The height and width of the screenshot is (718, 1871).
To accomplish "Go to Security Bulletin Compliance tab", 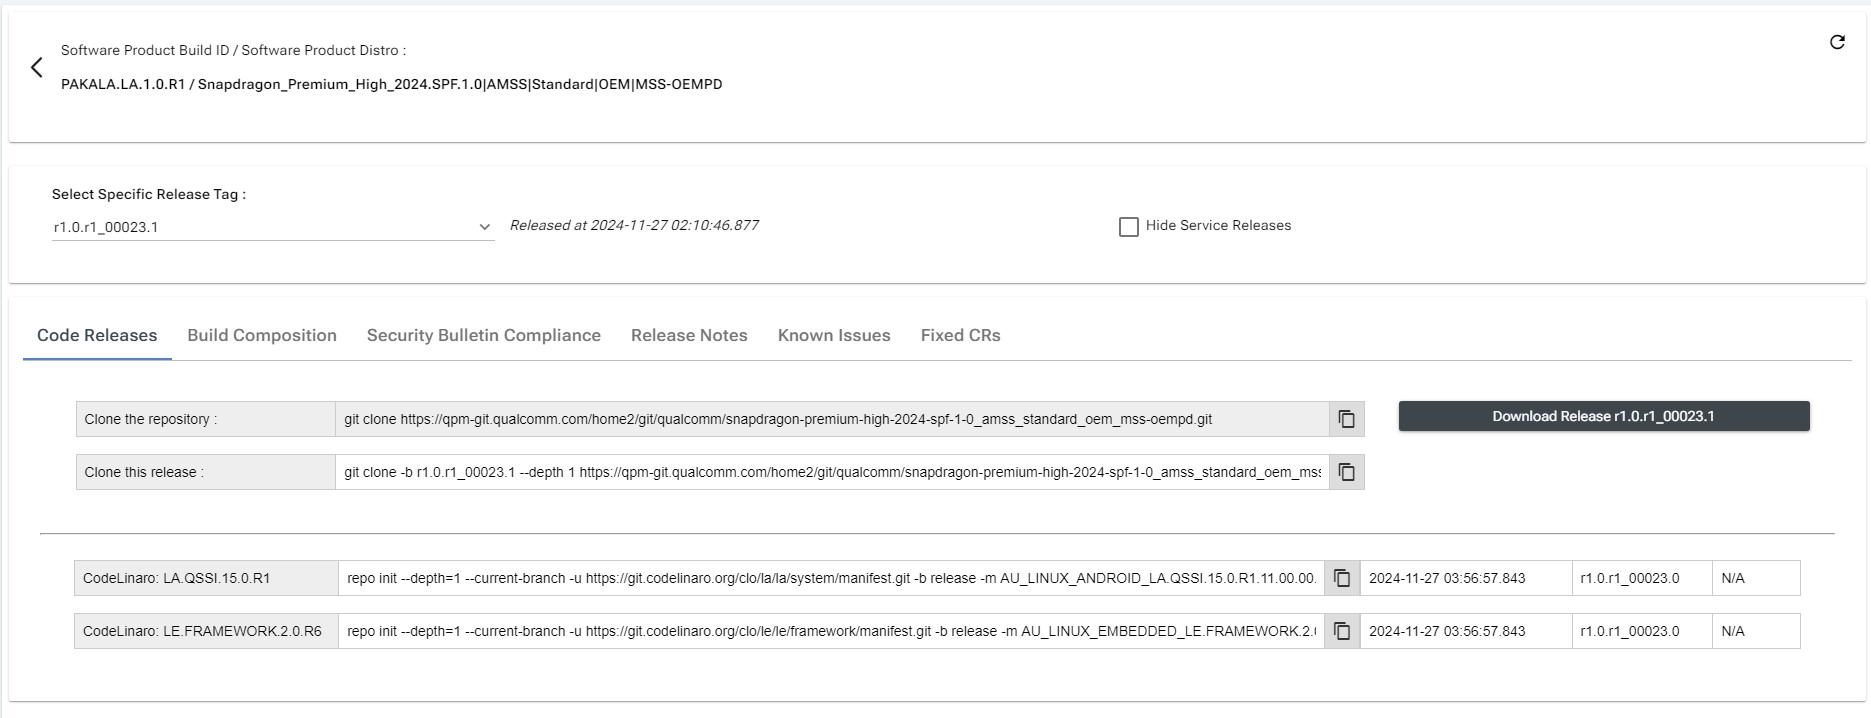I will coord(483,336).
